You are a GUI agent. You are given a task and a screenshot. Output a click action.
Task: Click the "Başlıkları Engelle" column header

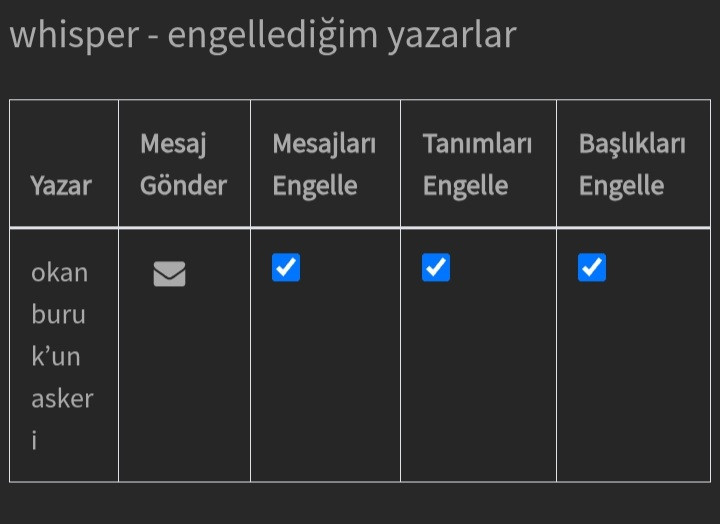[632, 165]
